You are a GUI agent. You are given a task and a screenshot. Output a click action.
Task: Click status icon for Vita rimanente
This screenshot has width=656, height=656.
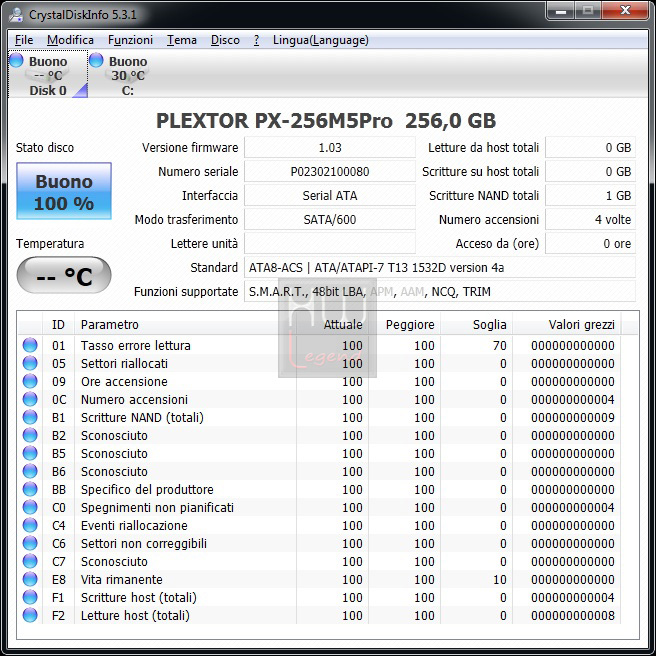30,579
